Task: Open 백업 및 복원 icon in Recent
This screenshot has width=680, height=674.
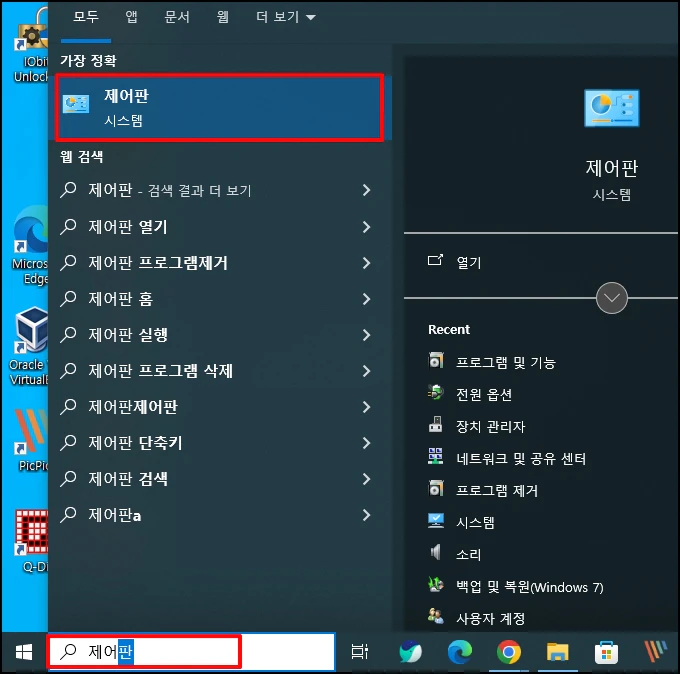Action: (x=436, y=585)
